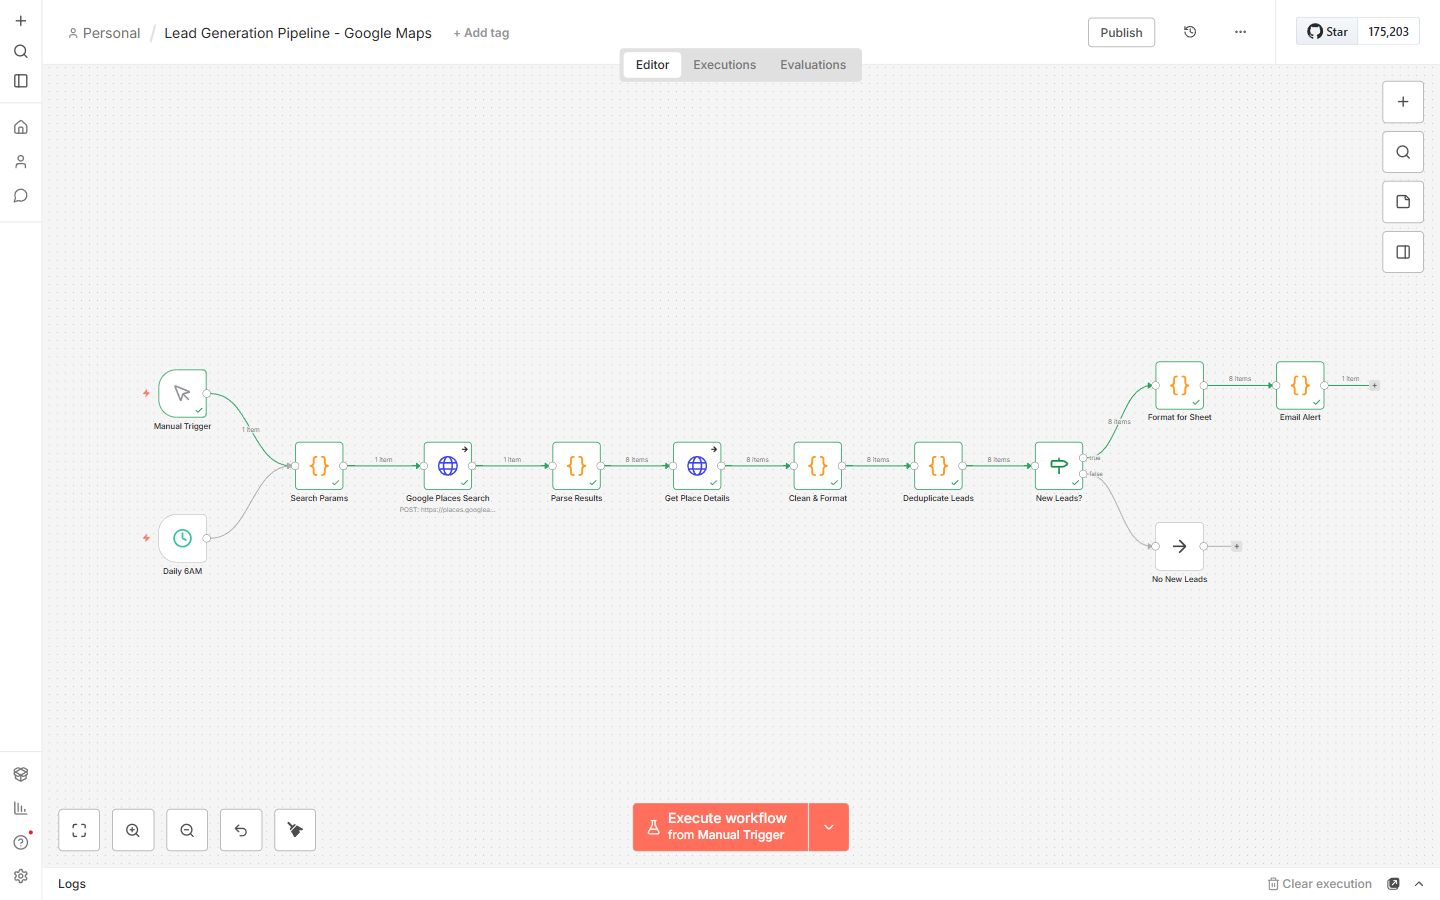Star the project on GitHub
This screenshot has width=1440, height=900.
coord(1326,31)
